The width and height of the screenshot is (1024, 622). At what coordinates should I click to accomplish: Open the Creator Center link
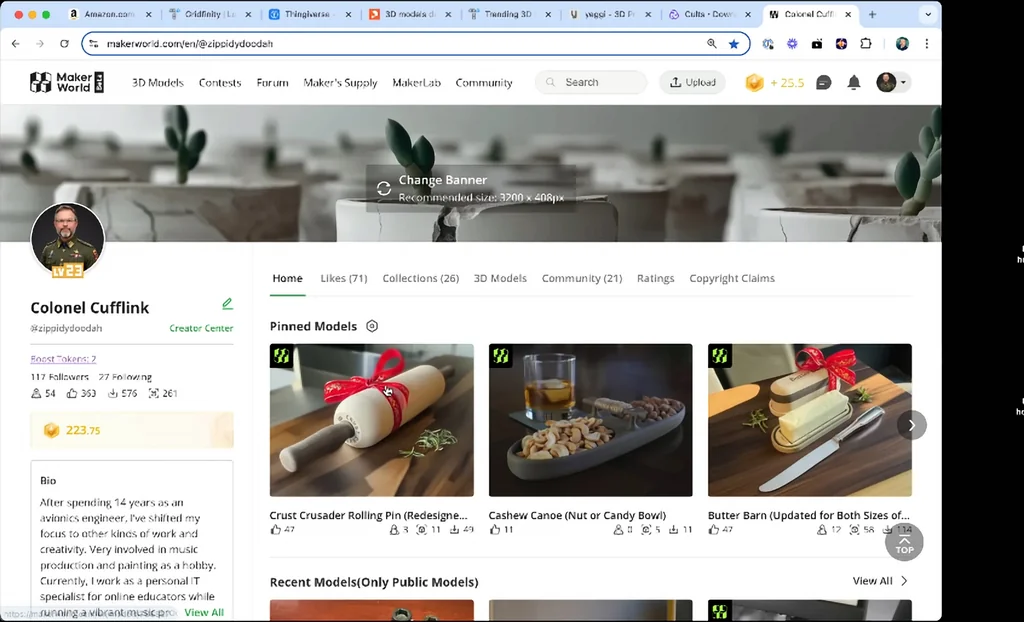(201, 328)
